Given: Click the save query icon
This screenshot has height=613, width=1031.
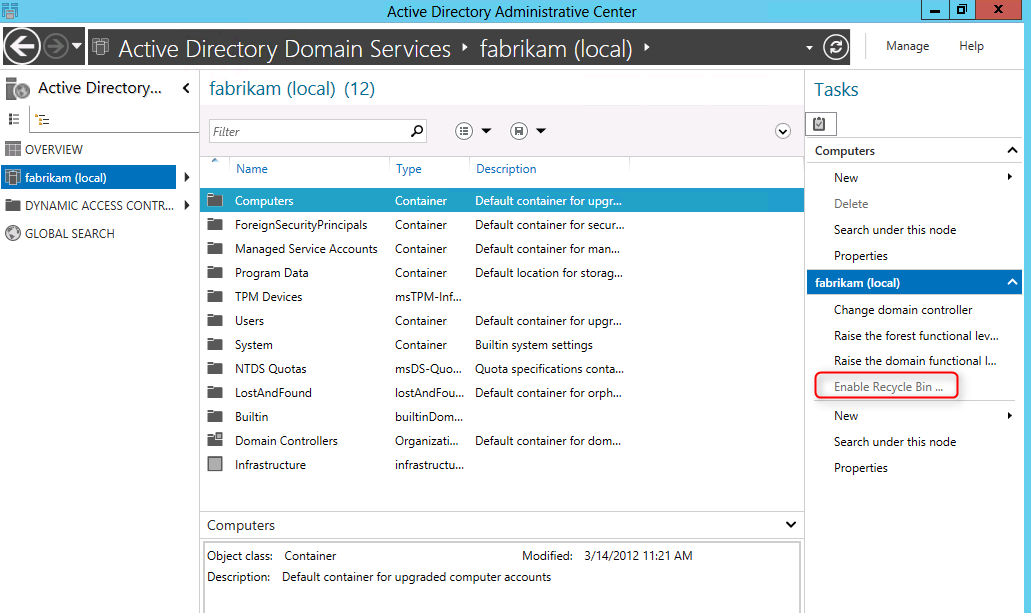Looking at the screenshot, I should (517, 131).
